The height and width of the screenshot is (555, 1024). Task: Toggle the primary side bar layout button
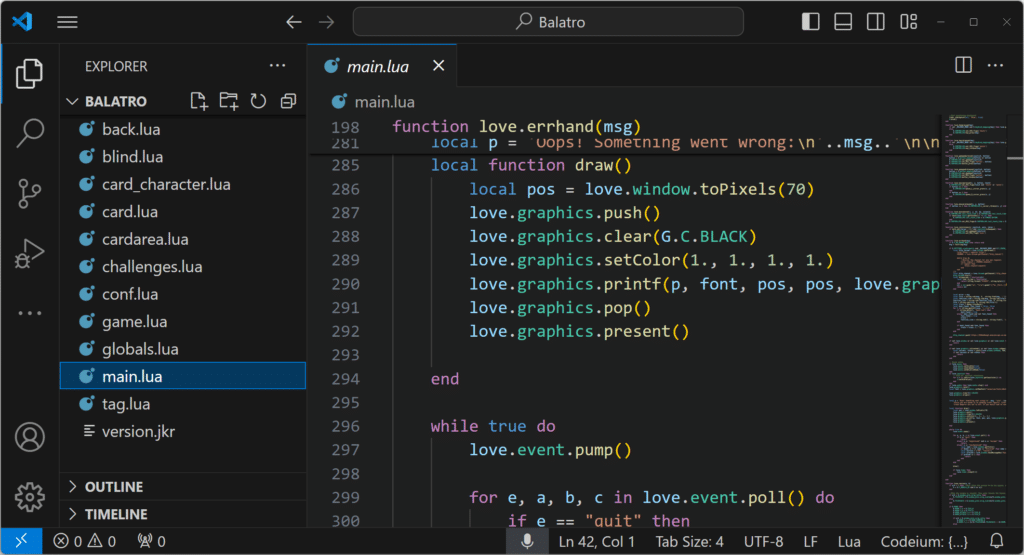click(811, 22)
